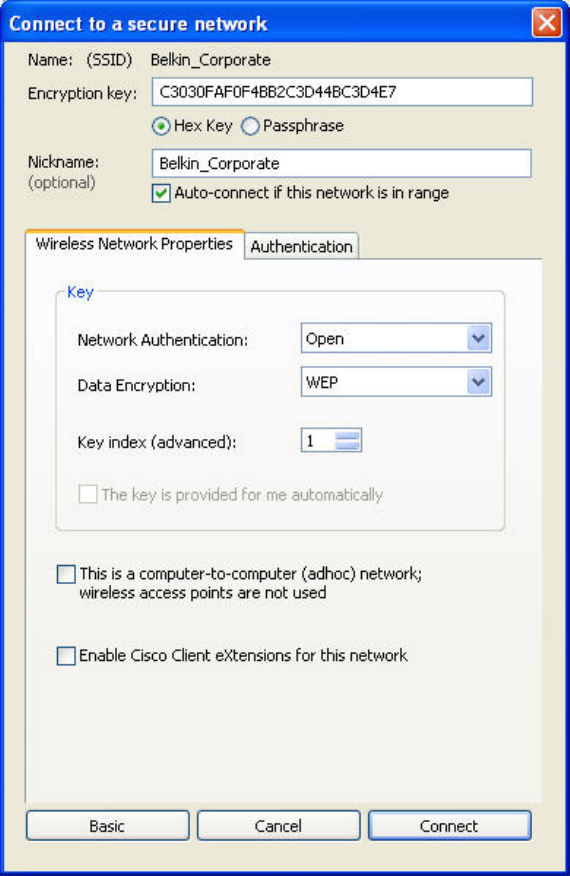Select the Wireless Network Properties tab
The height and width of the screenshot is (876, 570).
[x=134, y=244]
